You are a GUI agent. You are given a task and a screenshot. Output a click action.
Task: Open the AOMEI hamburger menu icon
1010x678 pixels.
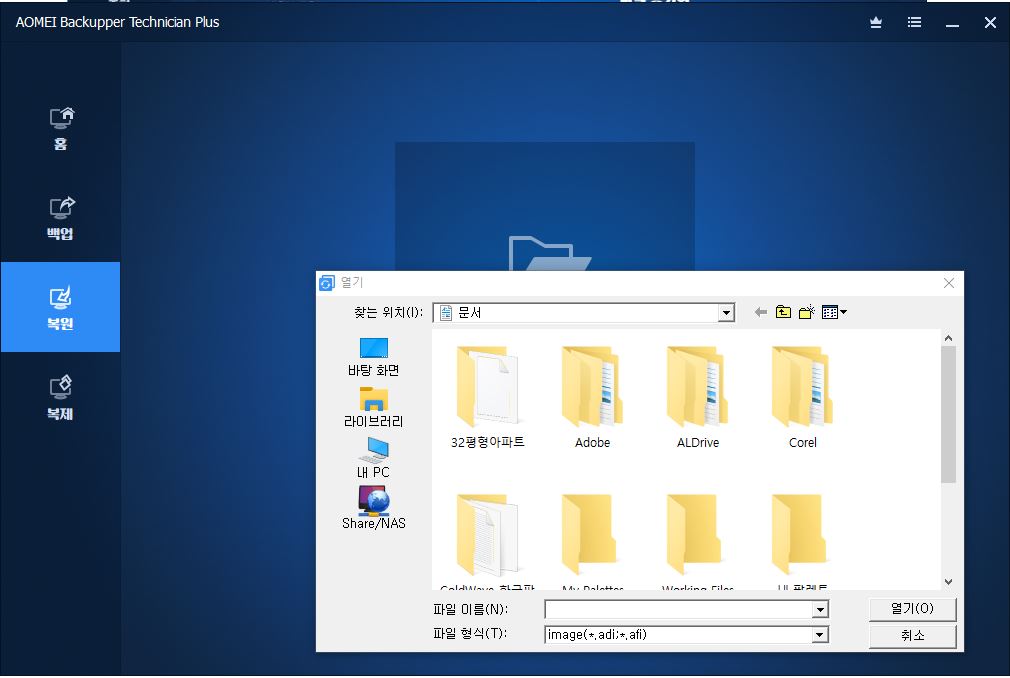[x=914, y=23]
